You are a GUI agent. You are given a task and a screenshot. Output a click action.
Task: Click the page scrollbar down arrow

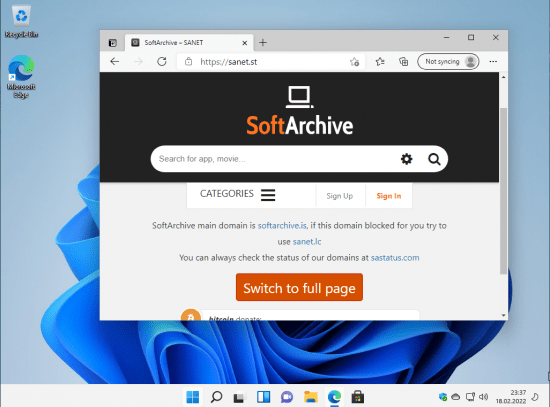coord(503,315)
